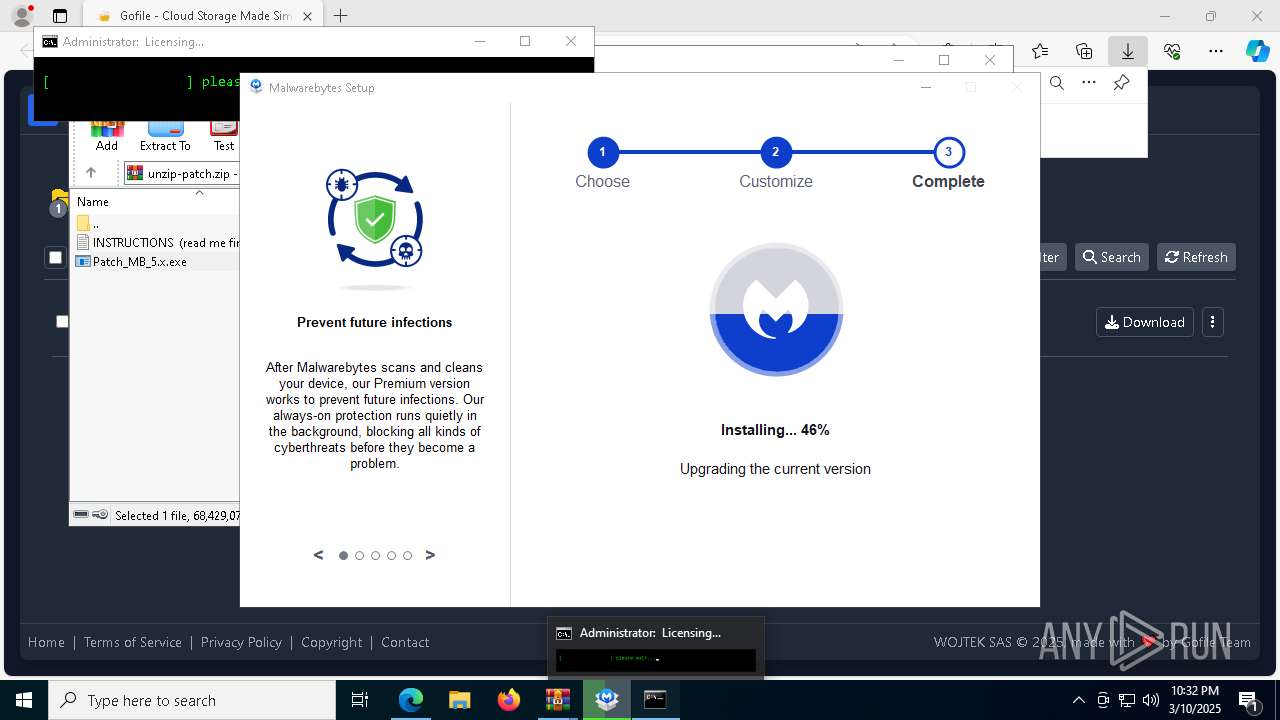Select the third carousel dot
Viewport: 1280px width, 720px height.
[x=376, y=555]
